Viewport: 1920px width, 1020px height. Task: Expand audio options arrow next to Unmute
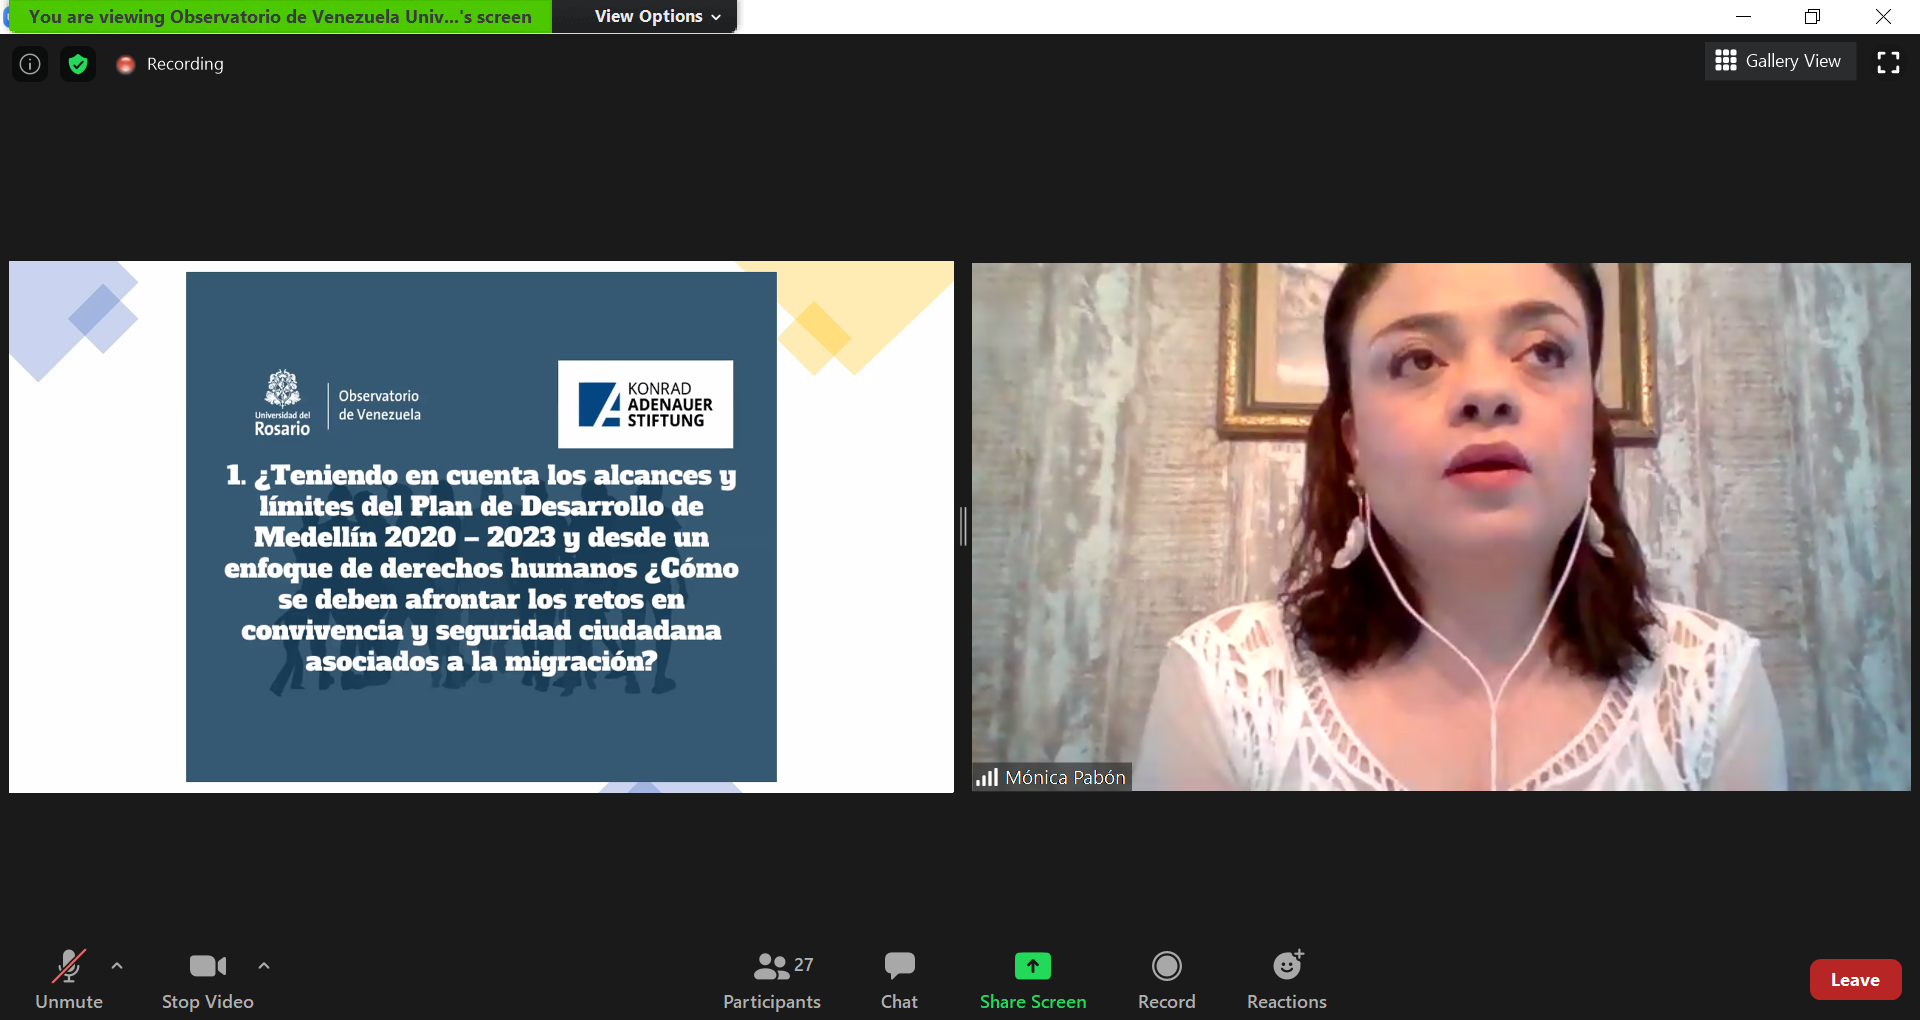click(117, 966)
